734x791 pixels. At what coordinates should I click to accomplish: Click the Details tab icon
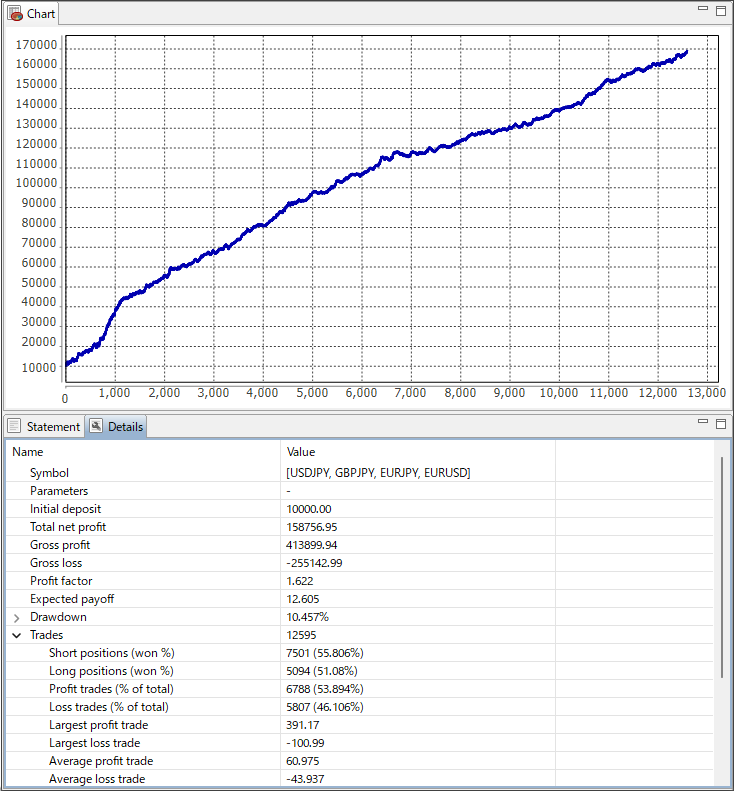click(96, 426)
